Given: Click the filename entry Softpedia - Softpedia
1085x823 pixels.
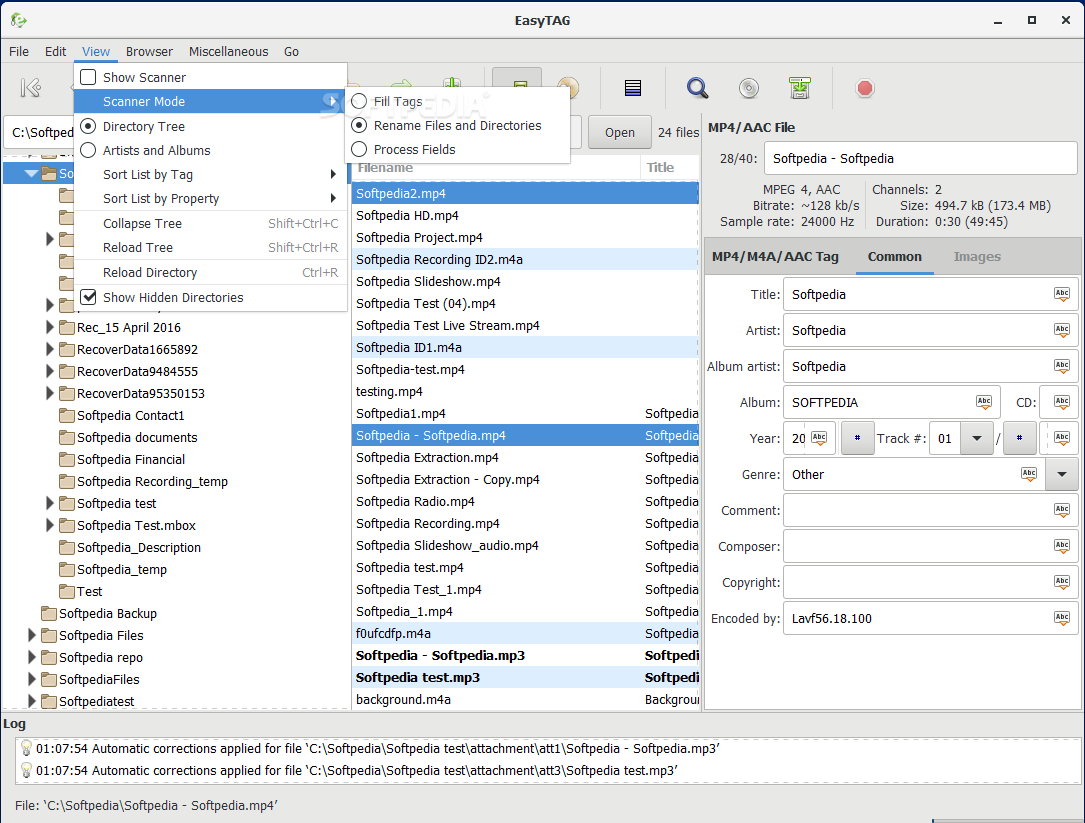Looking at the screenshot, I should coord(920,159).
